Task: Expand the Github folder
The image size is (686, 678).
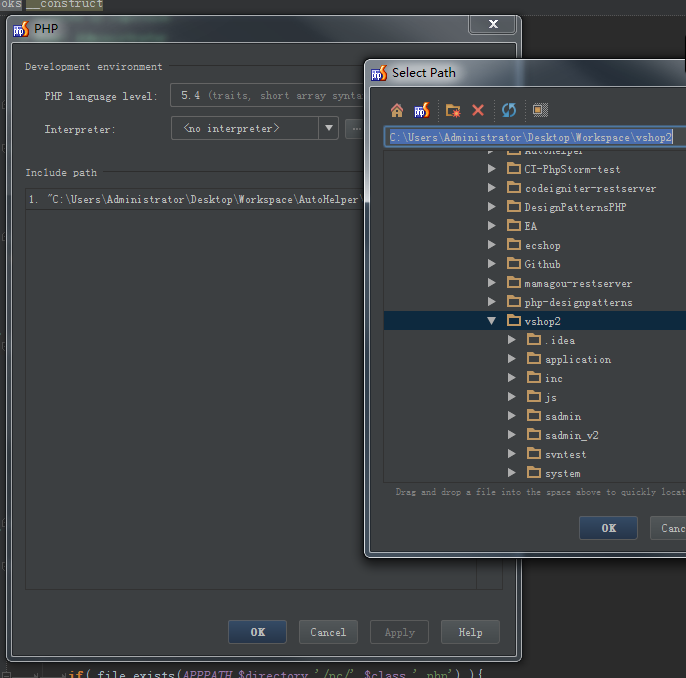Action: pos(492,264)
